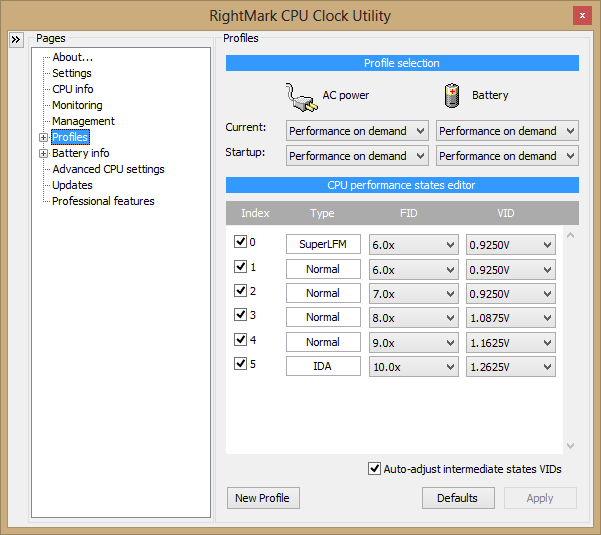Uncheck performance state index 4
Viewport: 601px width, 535px height.
[240, 339]
